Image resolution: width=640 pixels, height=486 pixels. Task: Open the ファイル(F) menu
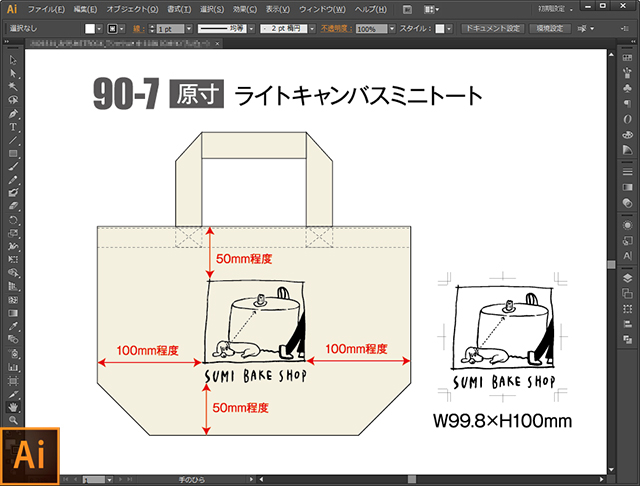46,9
